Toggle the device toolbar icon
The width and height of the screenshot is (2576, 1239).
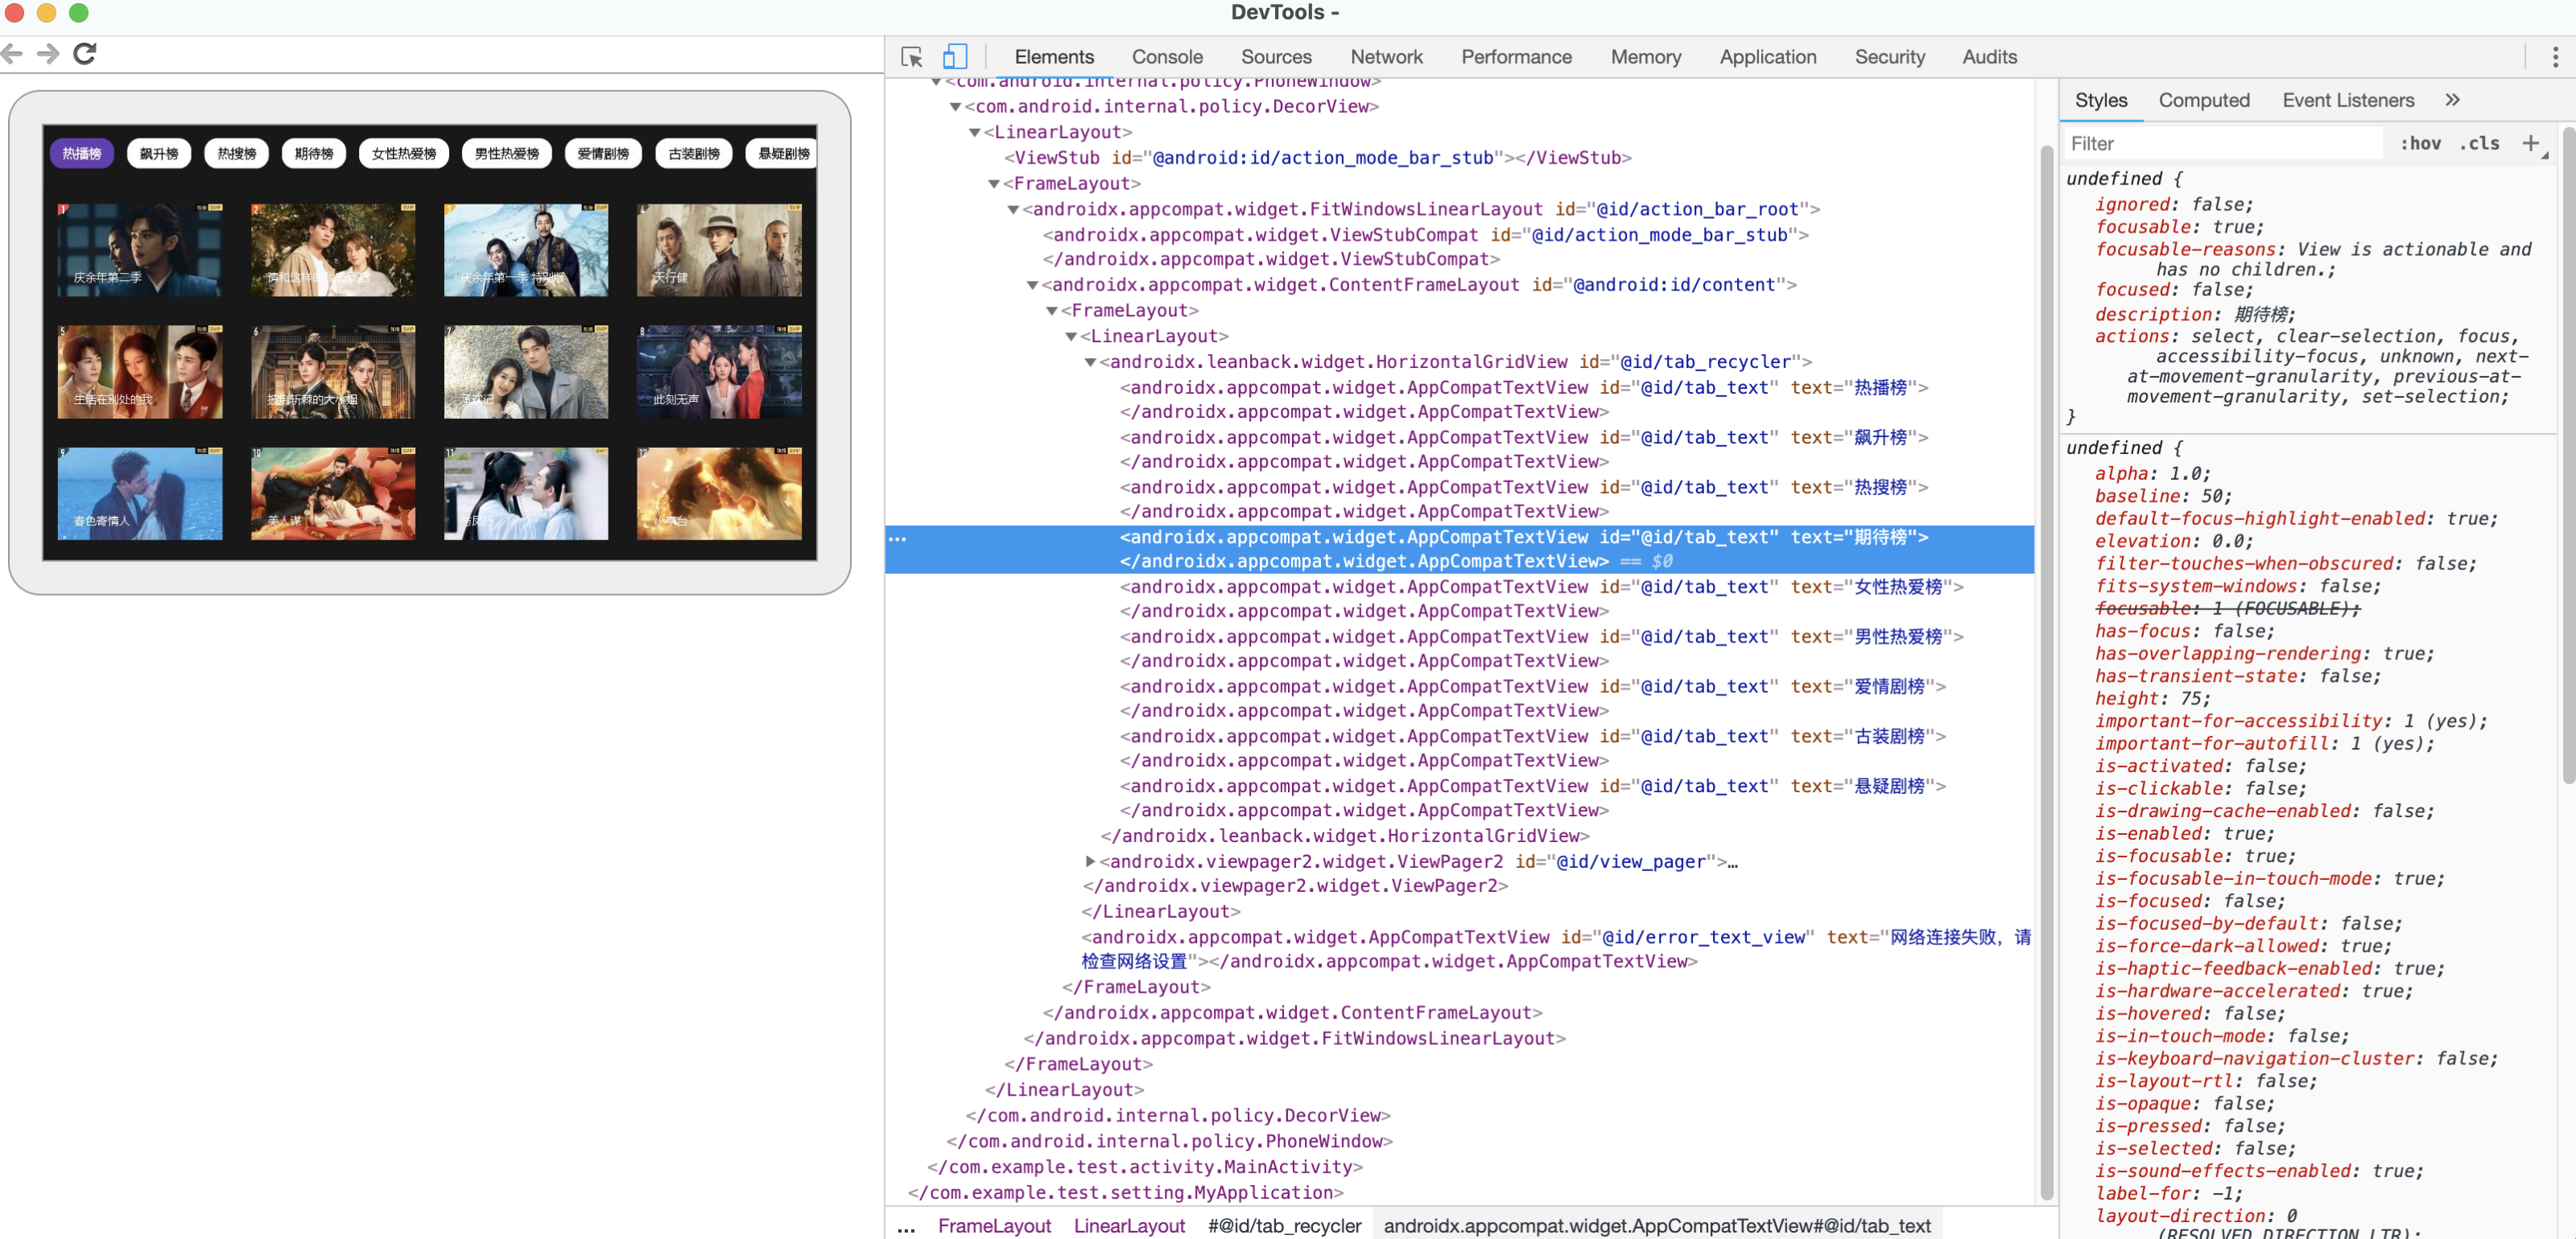(954, 57)
